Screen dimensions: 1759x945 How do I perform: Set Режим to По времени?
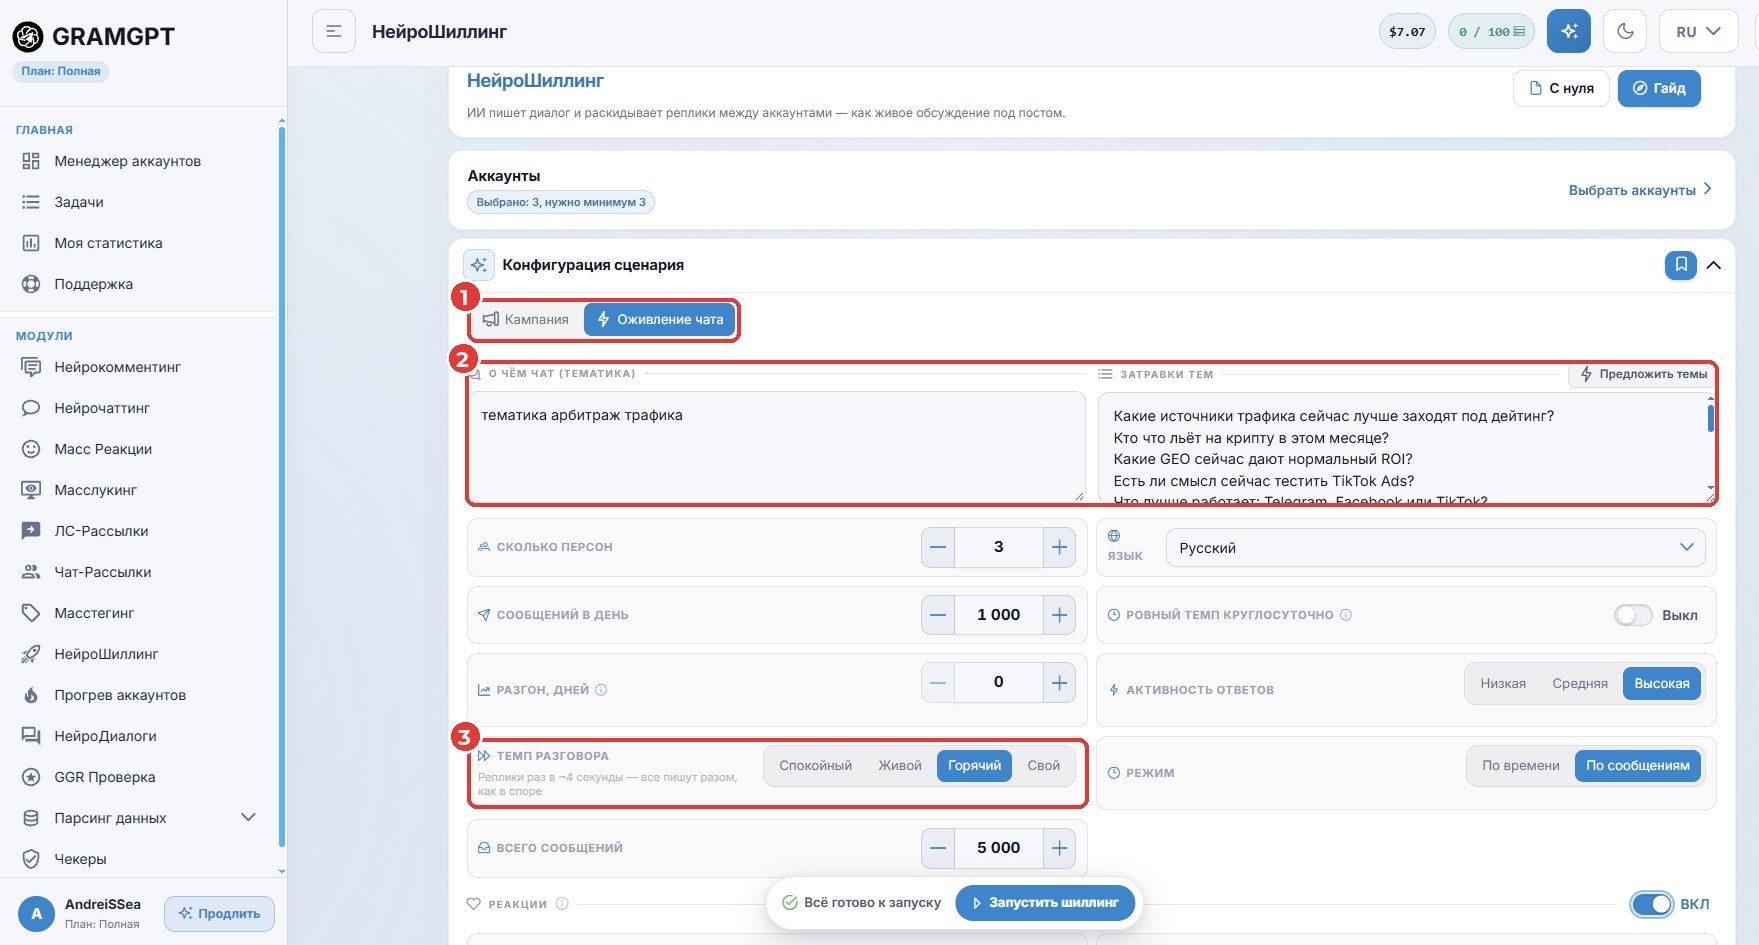[1520, 766]
